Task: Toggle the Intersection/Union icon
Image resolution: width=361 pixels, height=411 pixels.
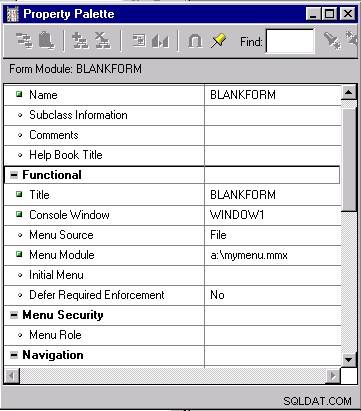Action: click(x=195, y=42)
